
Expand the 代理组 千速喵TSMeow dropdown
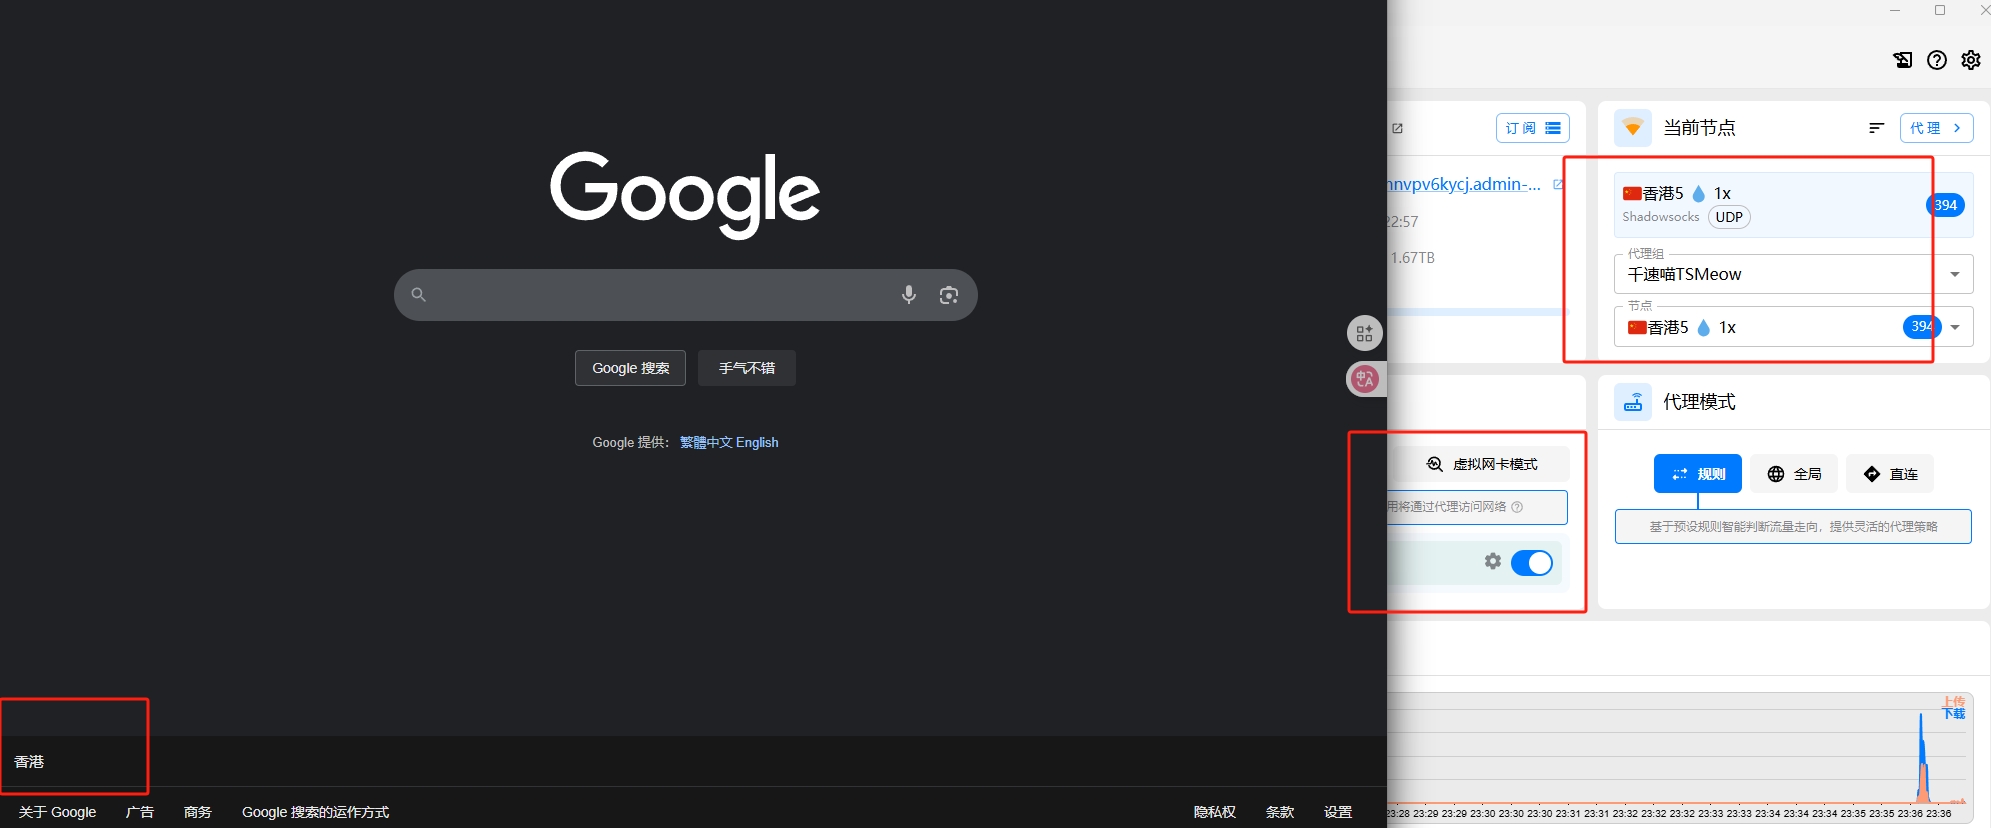[x=1793, y=274]
